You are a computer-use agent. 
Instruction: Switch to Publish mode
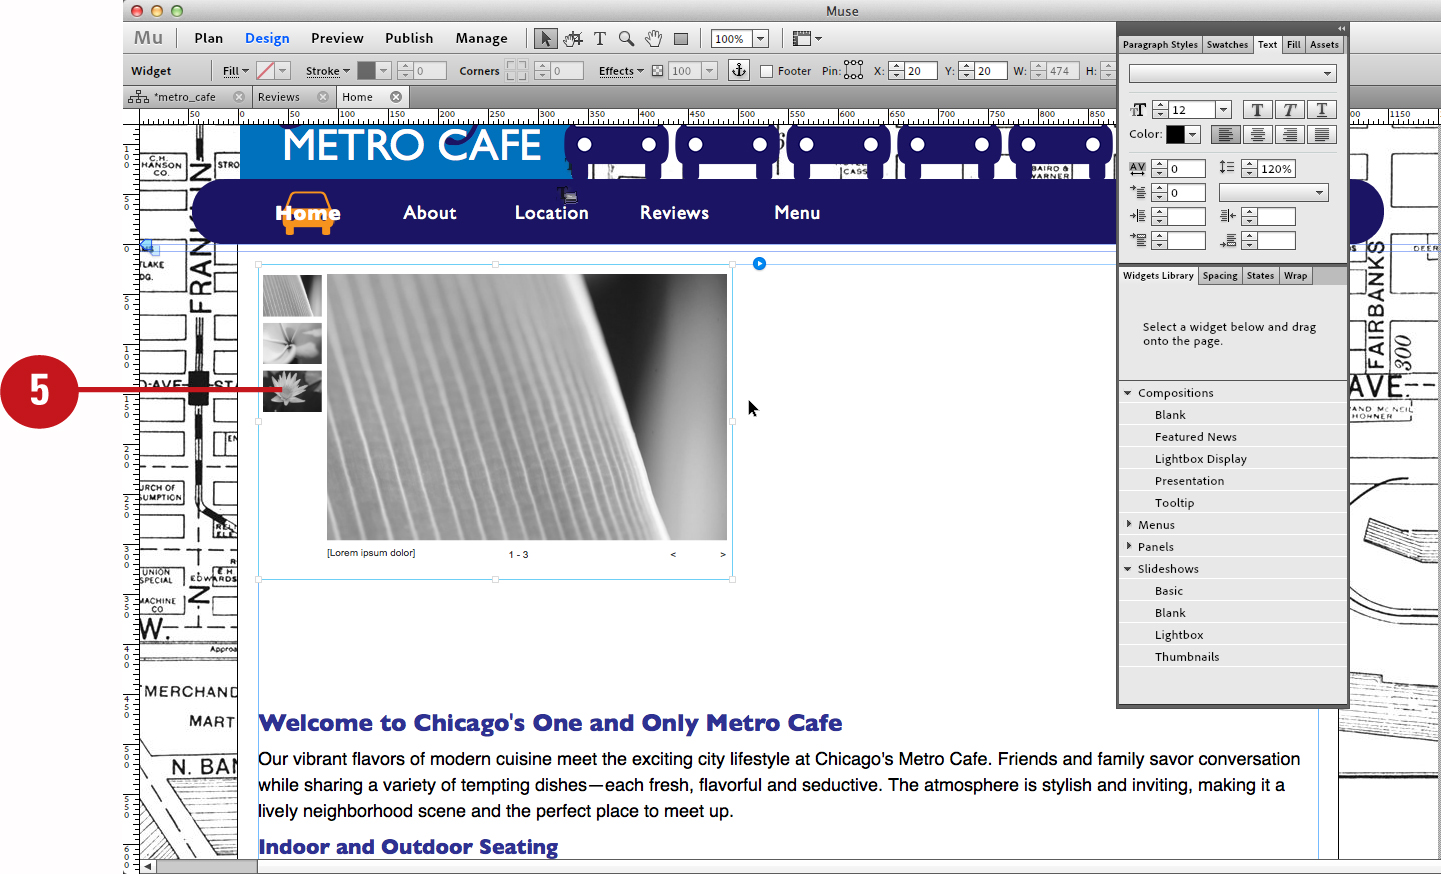409,38
